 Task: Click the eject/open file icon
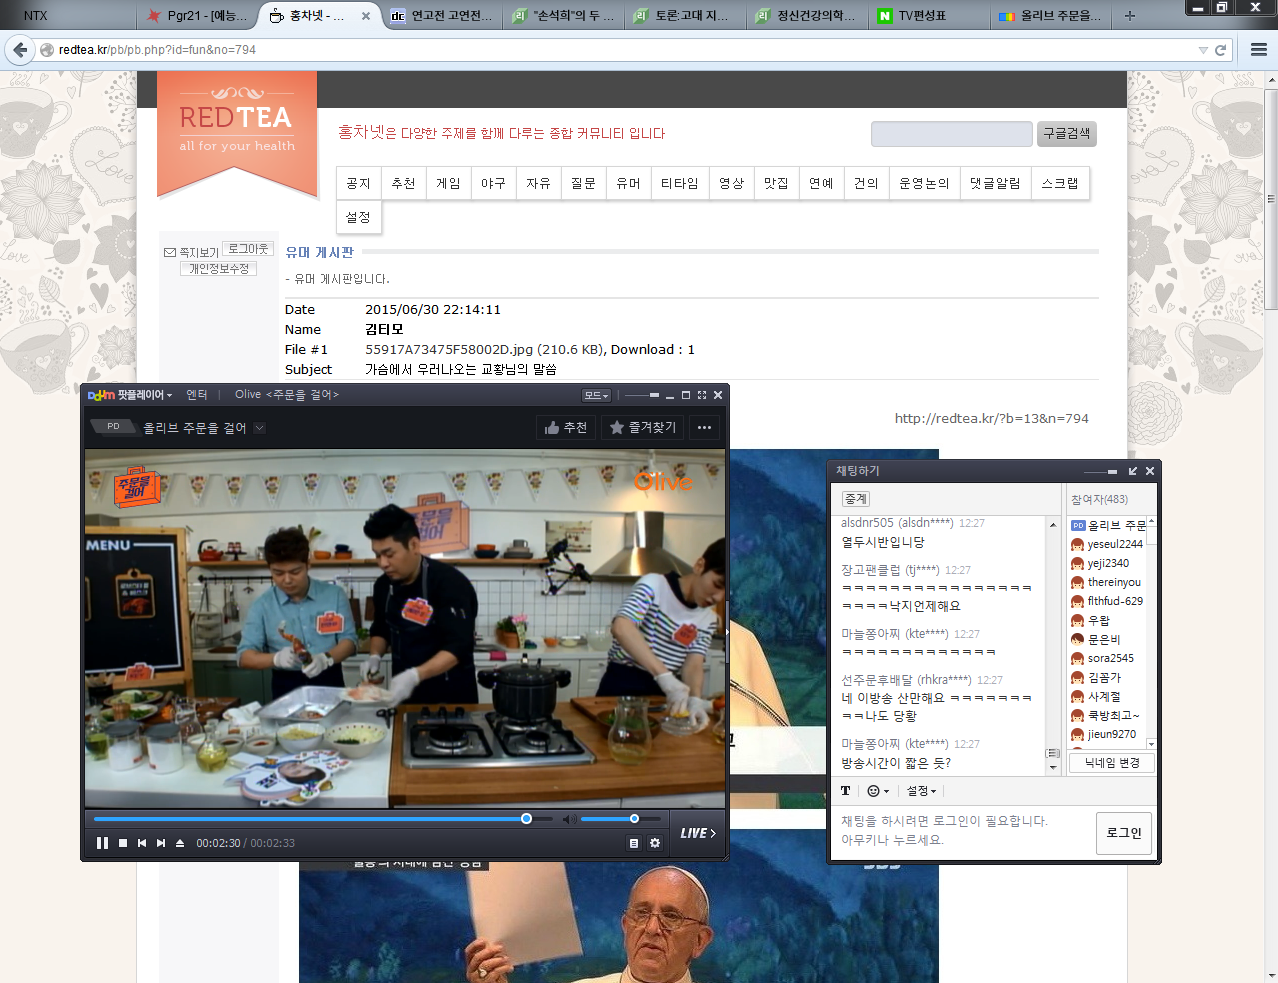tap(180, 843)
